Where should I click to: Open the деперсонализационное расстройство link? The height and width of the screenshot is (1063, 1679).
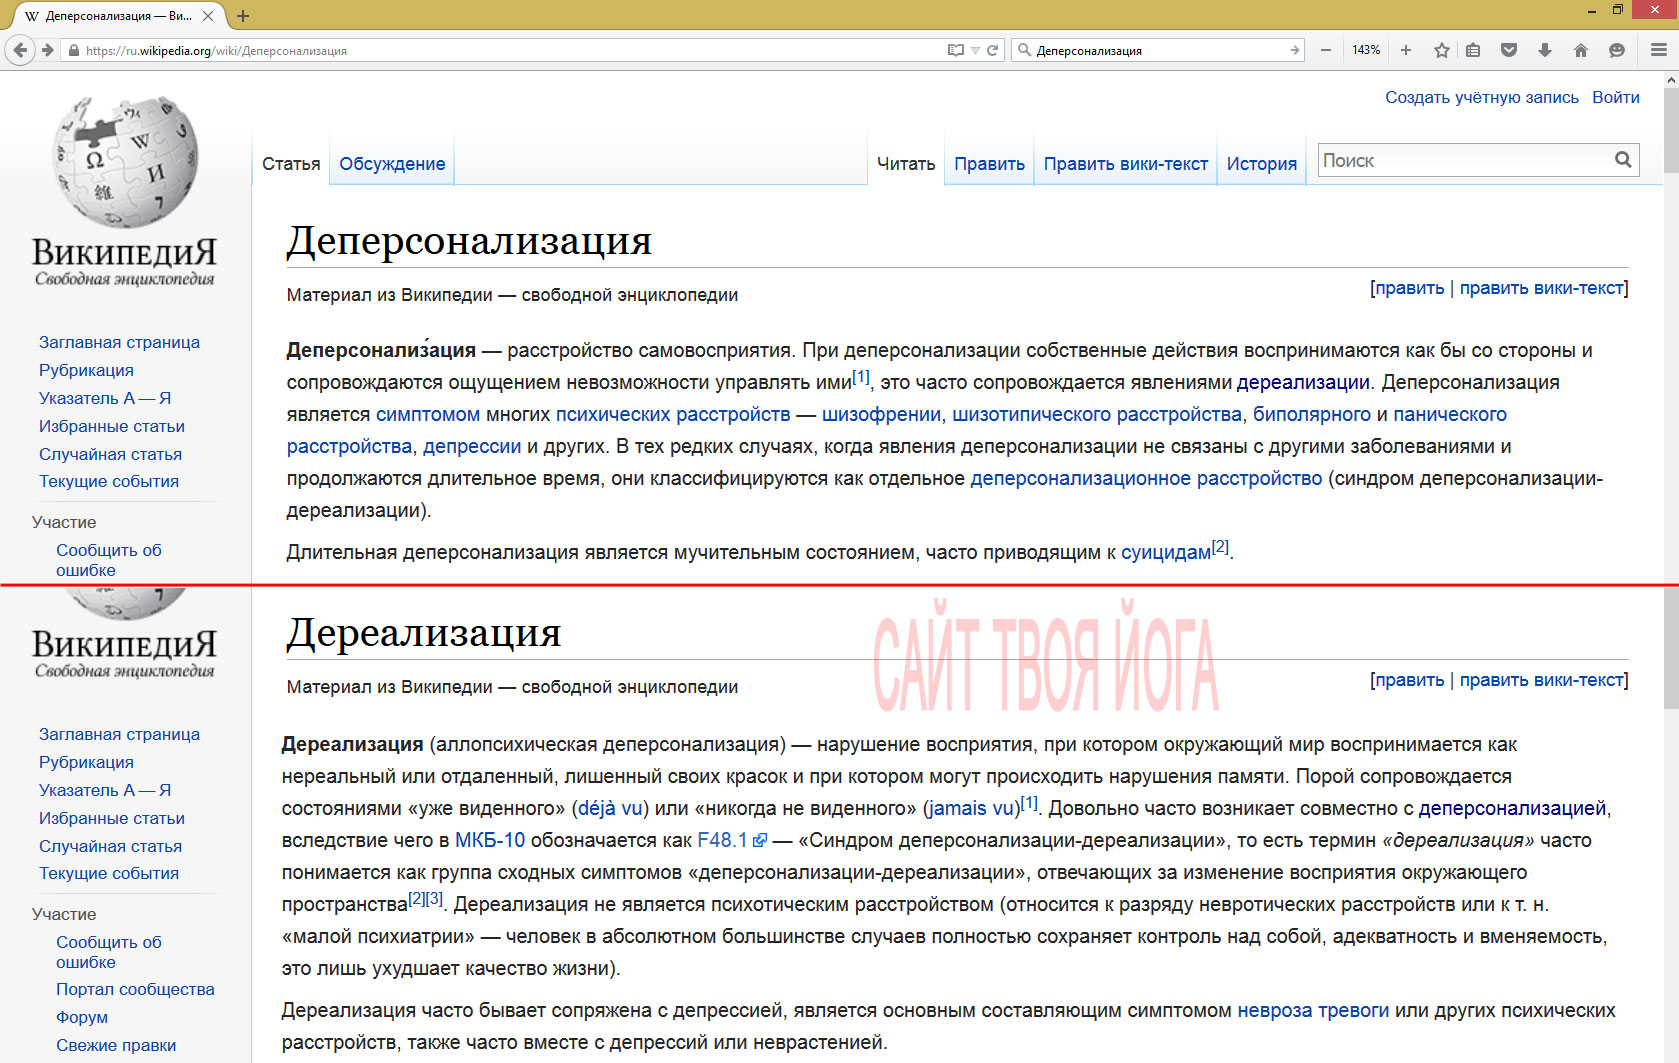coord(1146,478)
